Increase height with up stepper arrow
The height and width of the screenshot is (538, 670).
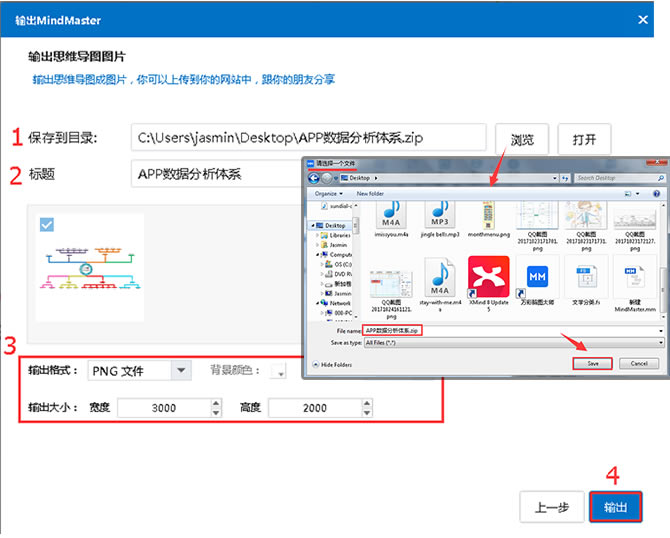point(367,403)
